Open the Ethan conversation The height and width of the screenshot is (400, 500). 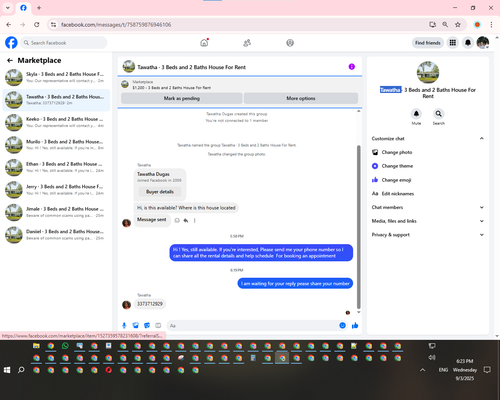tap(56, 167)
